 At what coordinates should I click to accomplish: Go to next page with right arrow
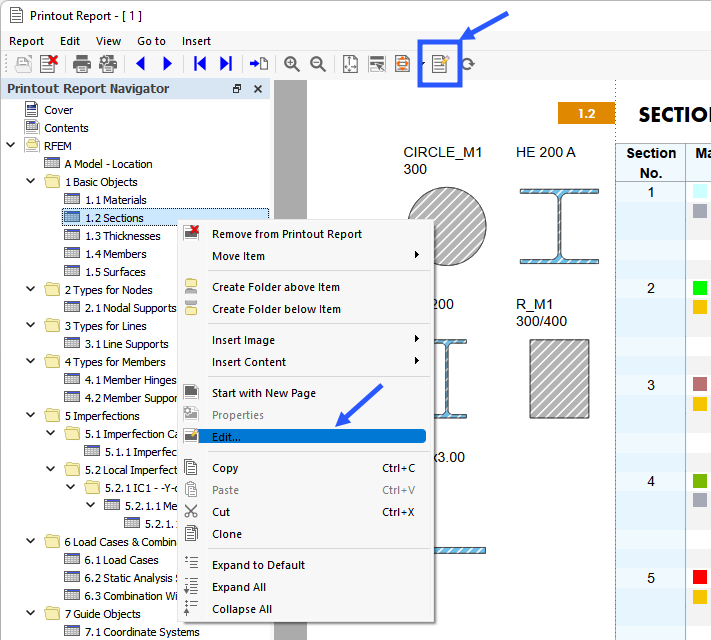coord(167,64)
